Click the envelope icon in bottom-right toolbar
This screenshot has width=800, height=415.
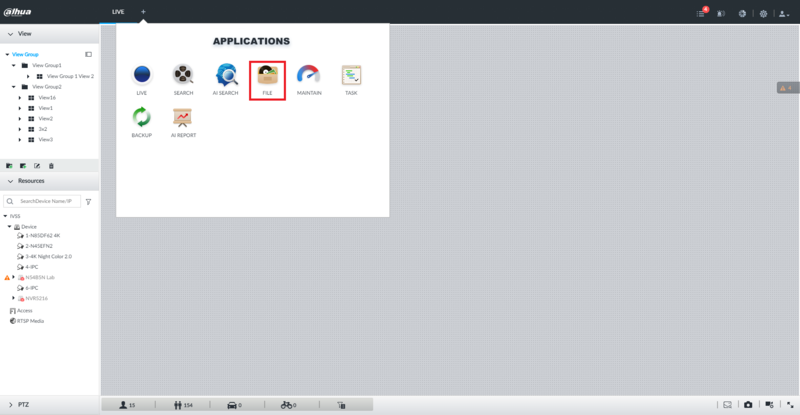728,405
